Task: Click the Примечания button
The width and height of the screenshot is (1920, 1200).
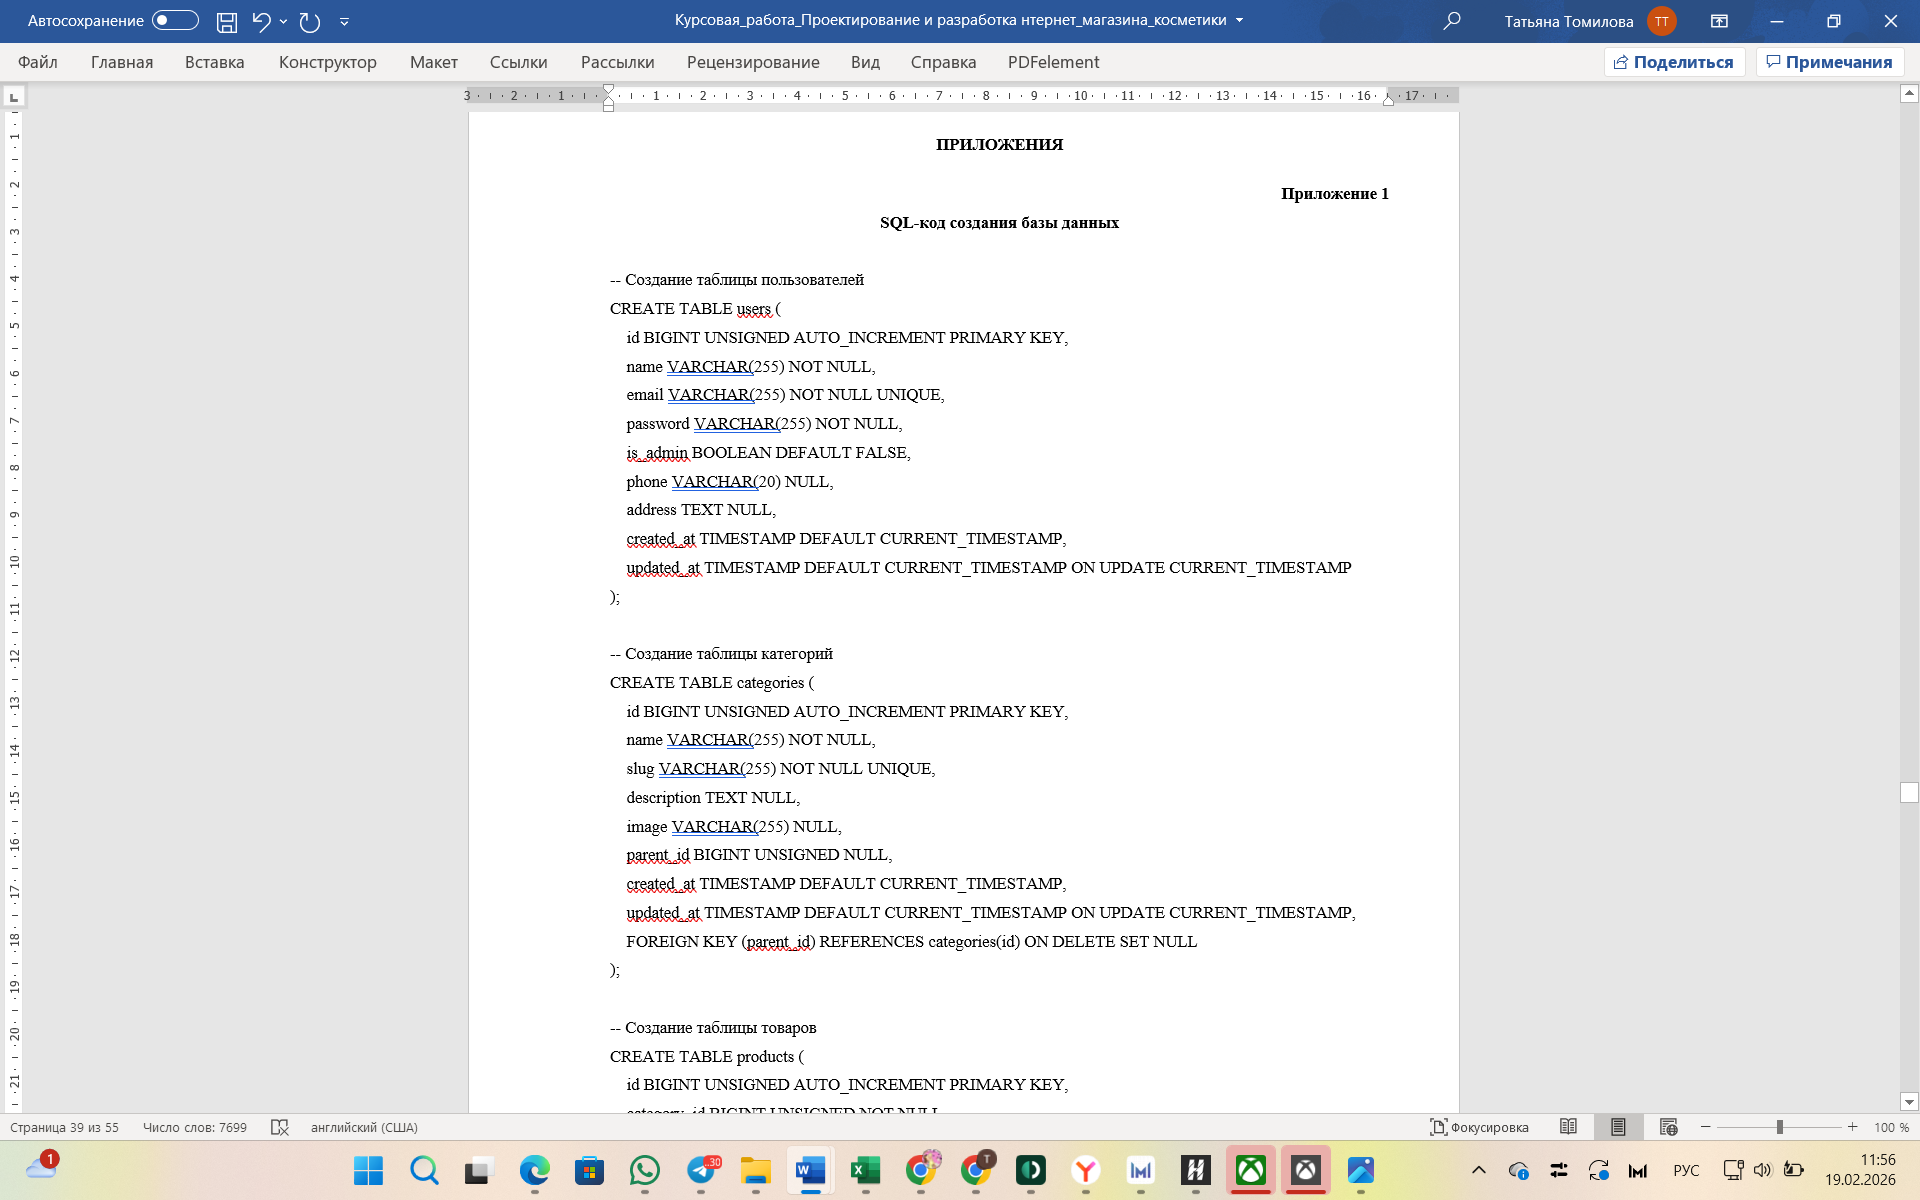Action: [x=1829, y=62]
